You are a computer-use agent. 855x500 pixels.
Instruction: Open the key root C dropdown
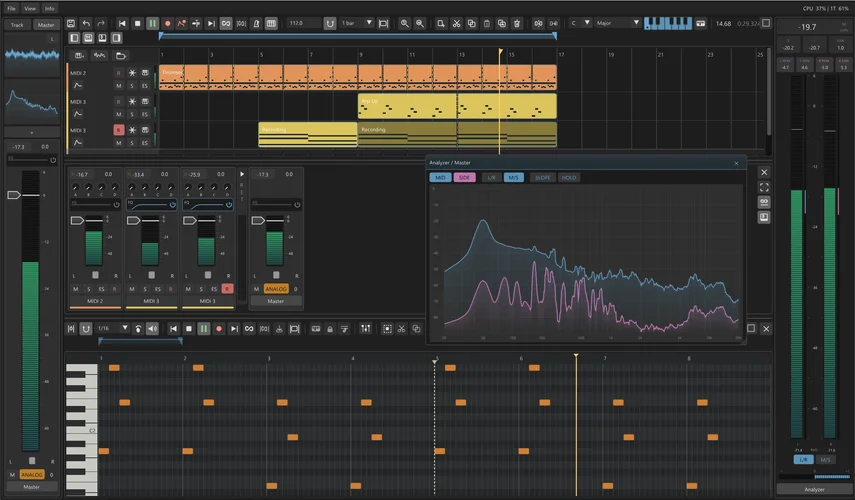click(580, 23)
